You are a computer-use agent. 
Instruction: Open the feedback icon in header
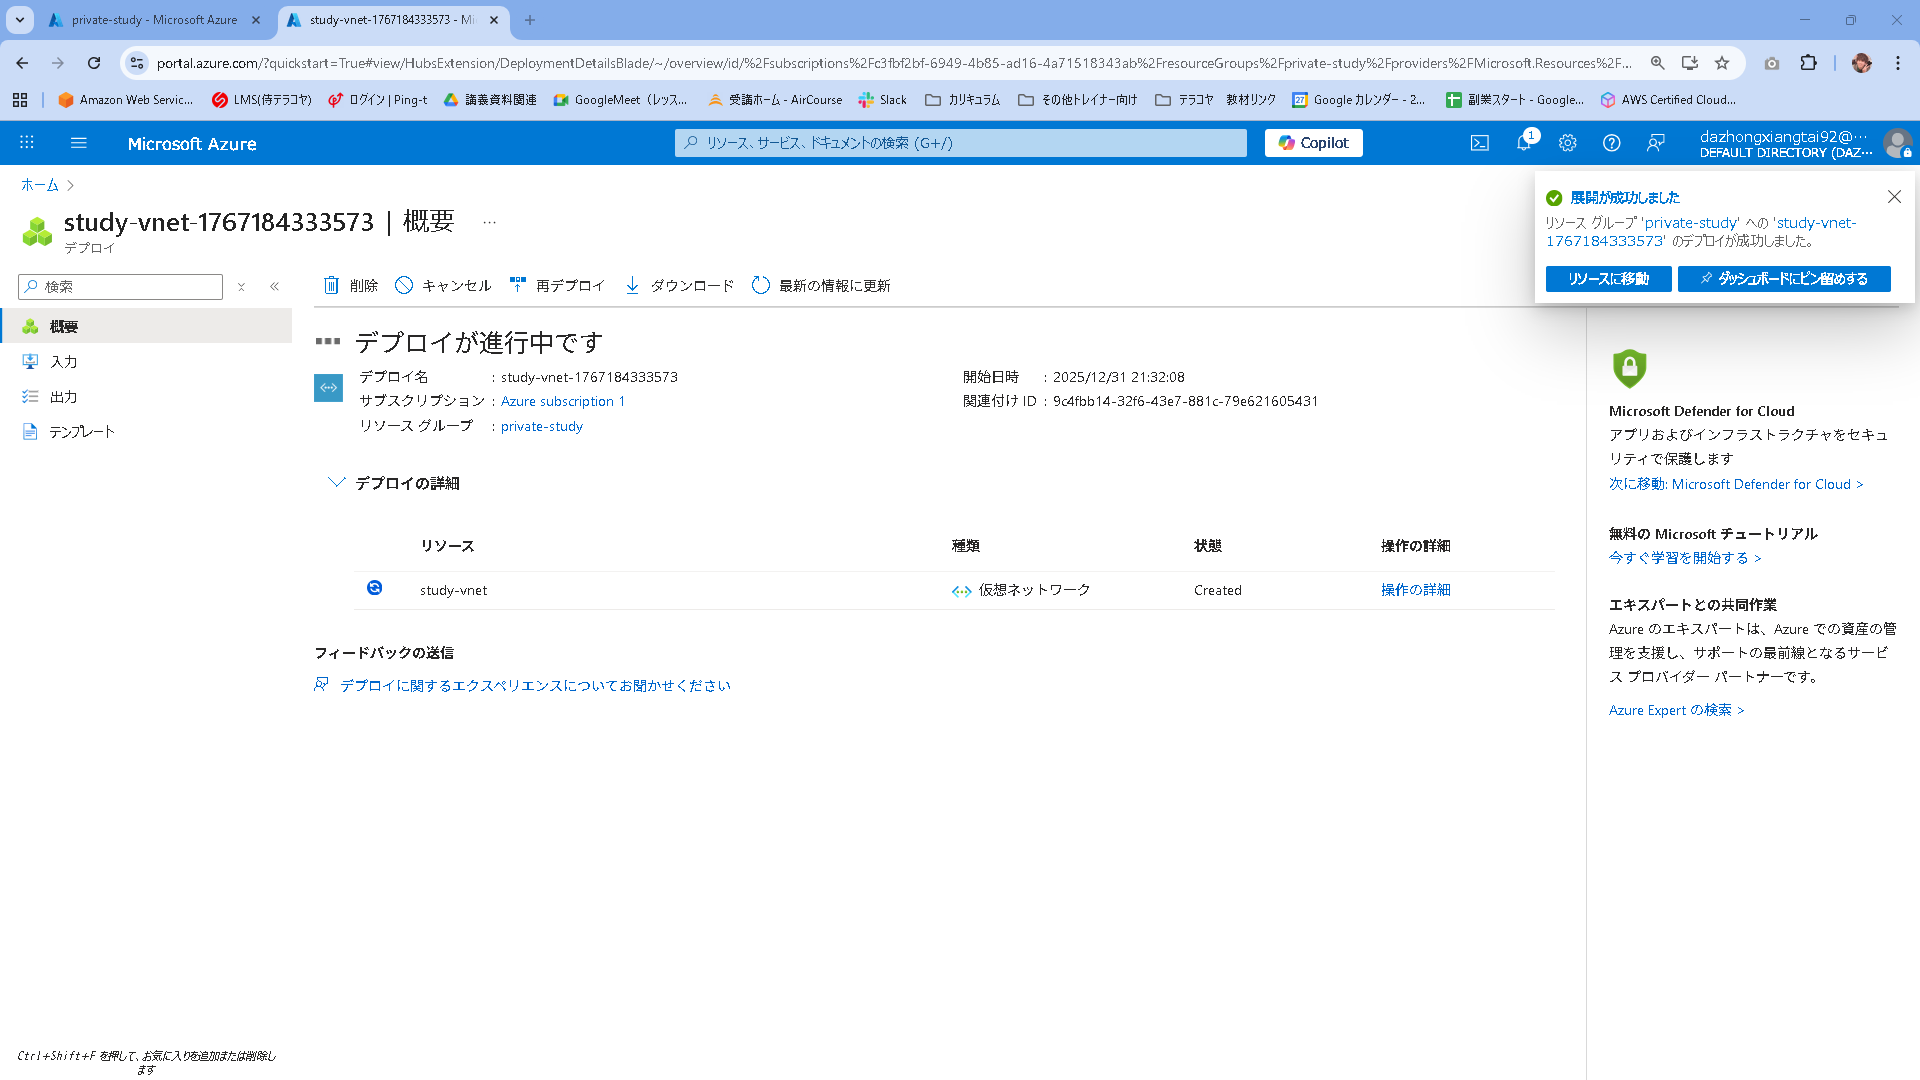tap(1655, 143)
